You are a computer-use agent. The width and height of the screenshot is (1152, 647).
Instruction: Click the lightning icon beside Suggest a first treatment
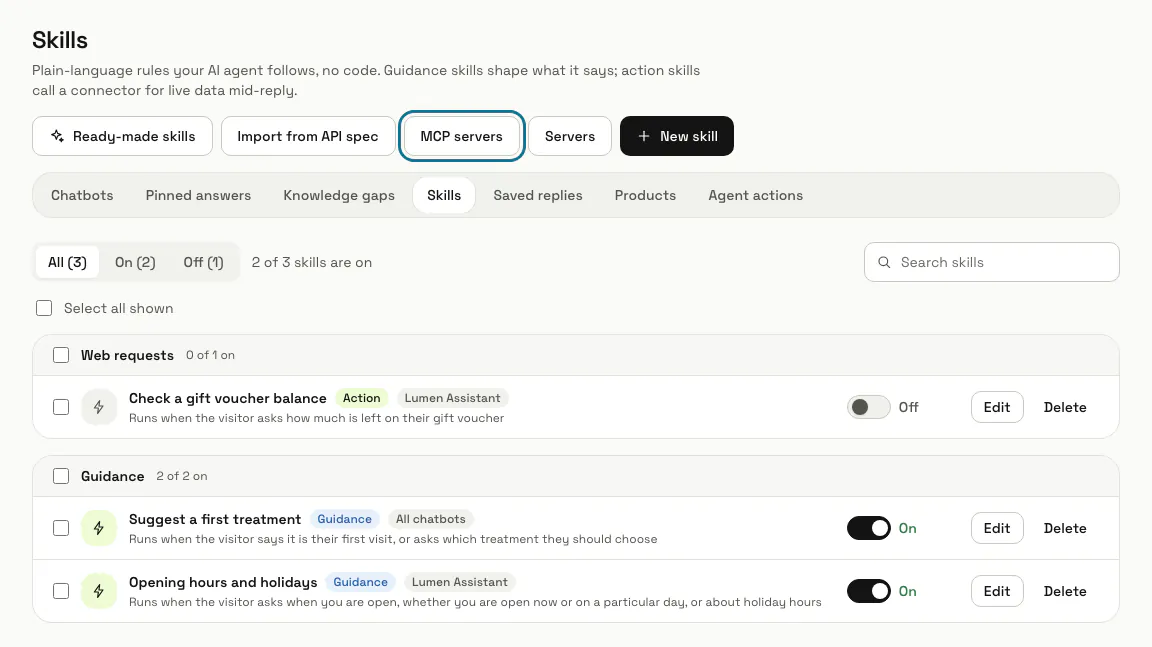(98, 528)
